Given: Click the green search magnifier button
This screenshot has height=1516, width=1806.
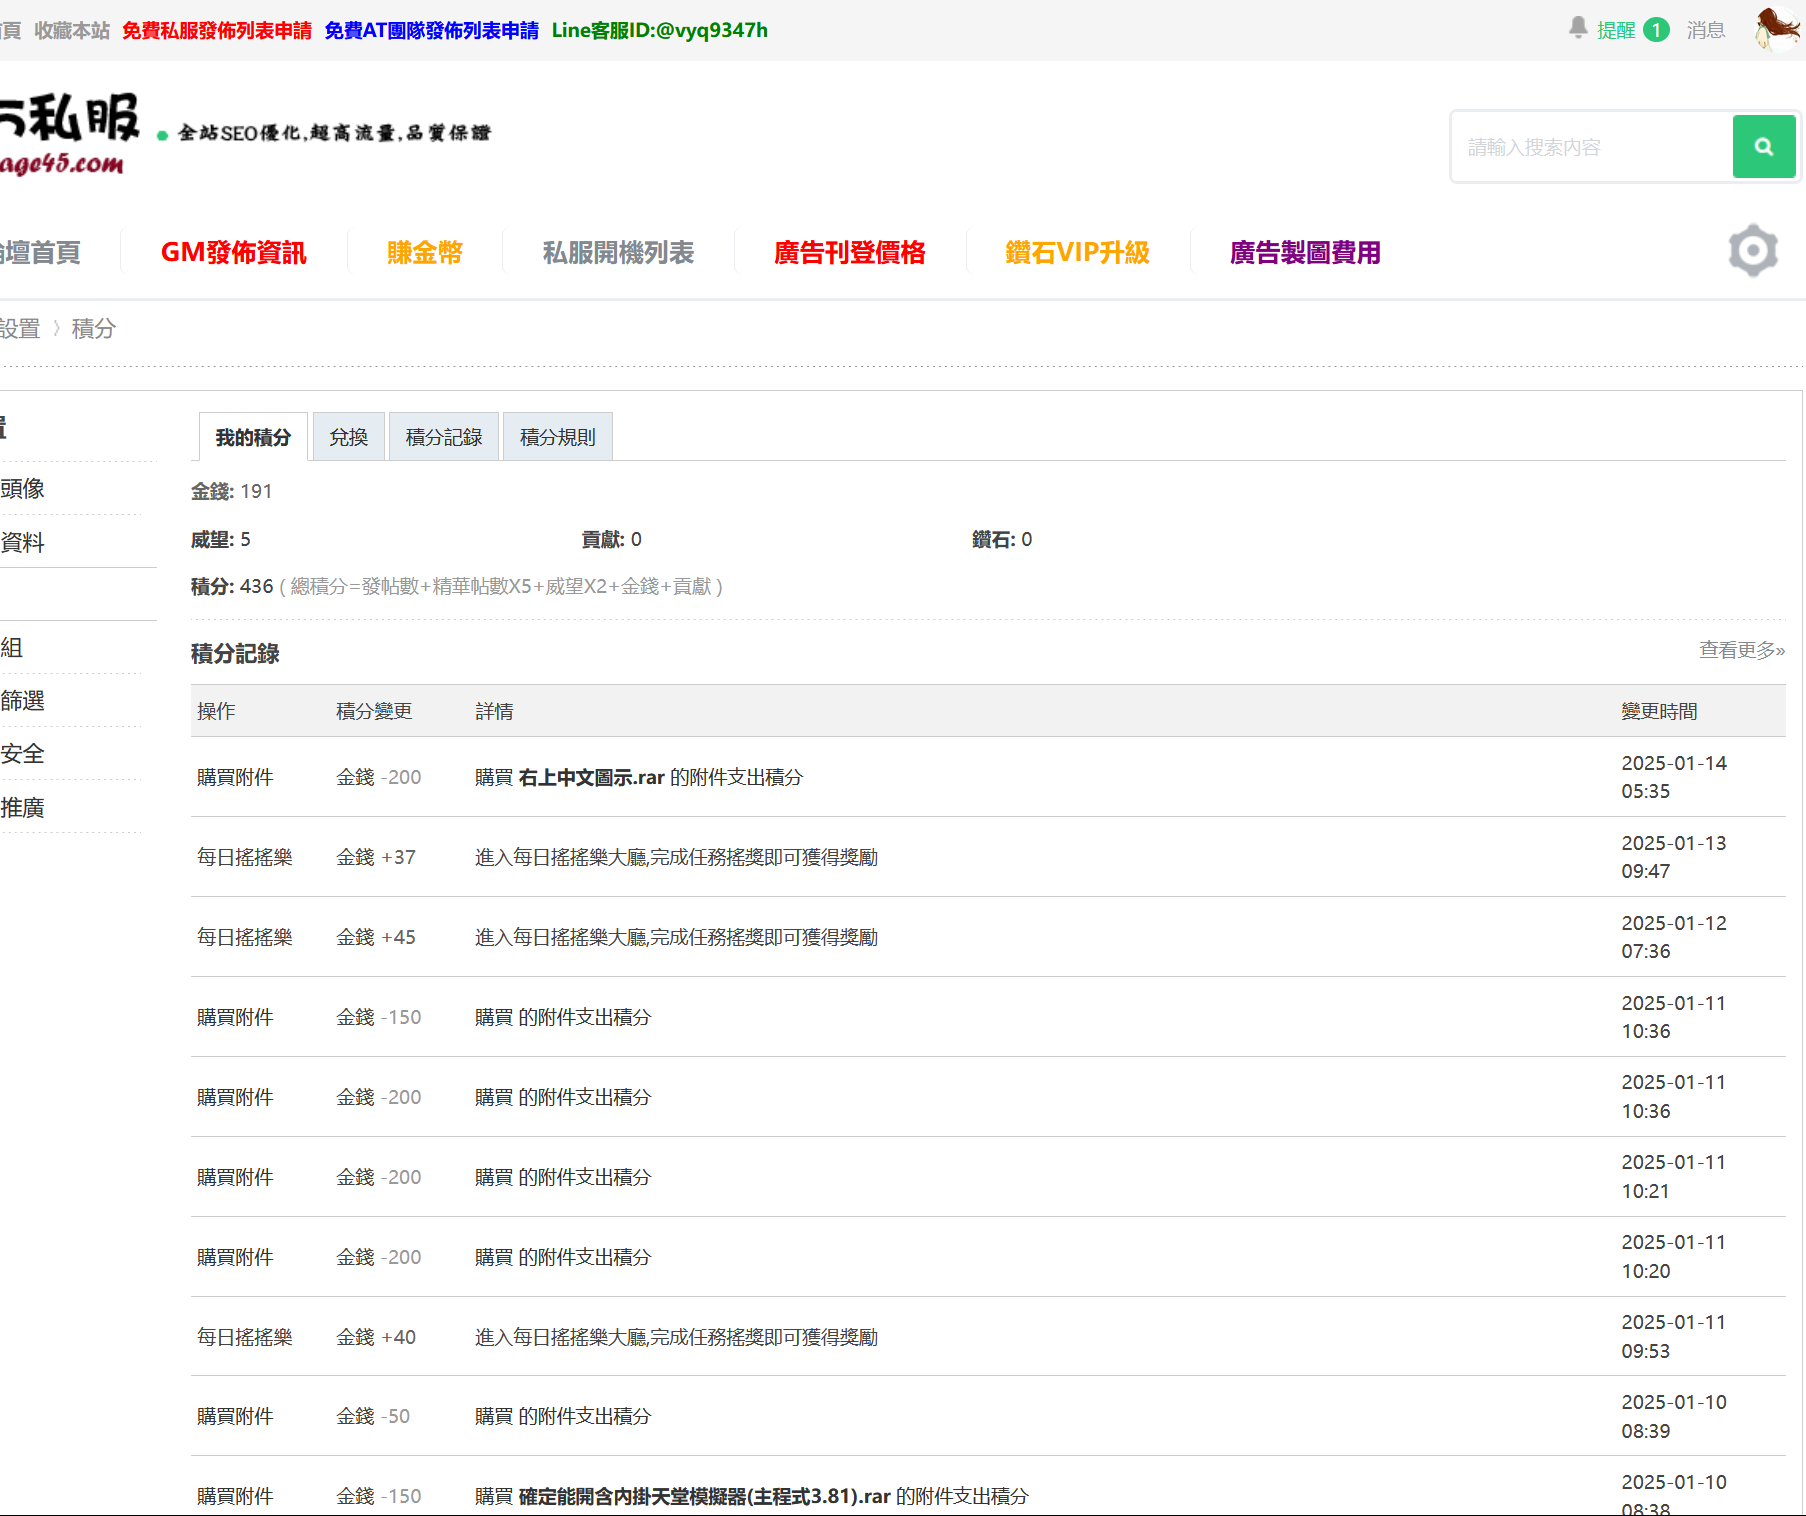Looking at the screenshot, I should tap(1764, 147).
